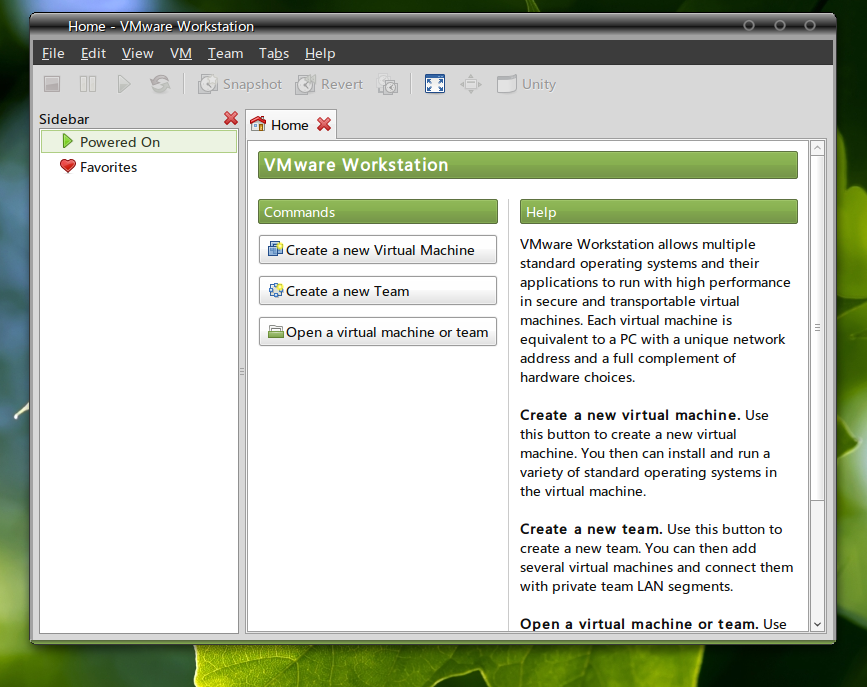The height and width of the screenshot is (687, 867).
Task: Click the Reset refresh icon in toolbar
Action: pos(160,84)
